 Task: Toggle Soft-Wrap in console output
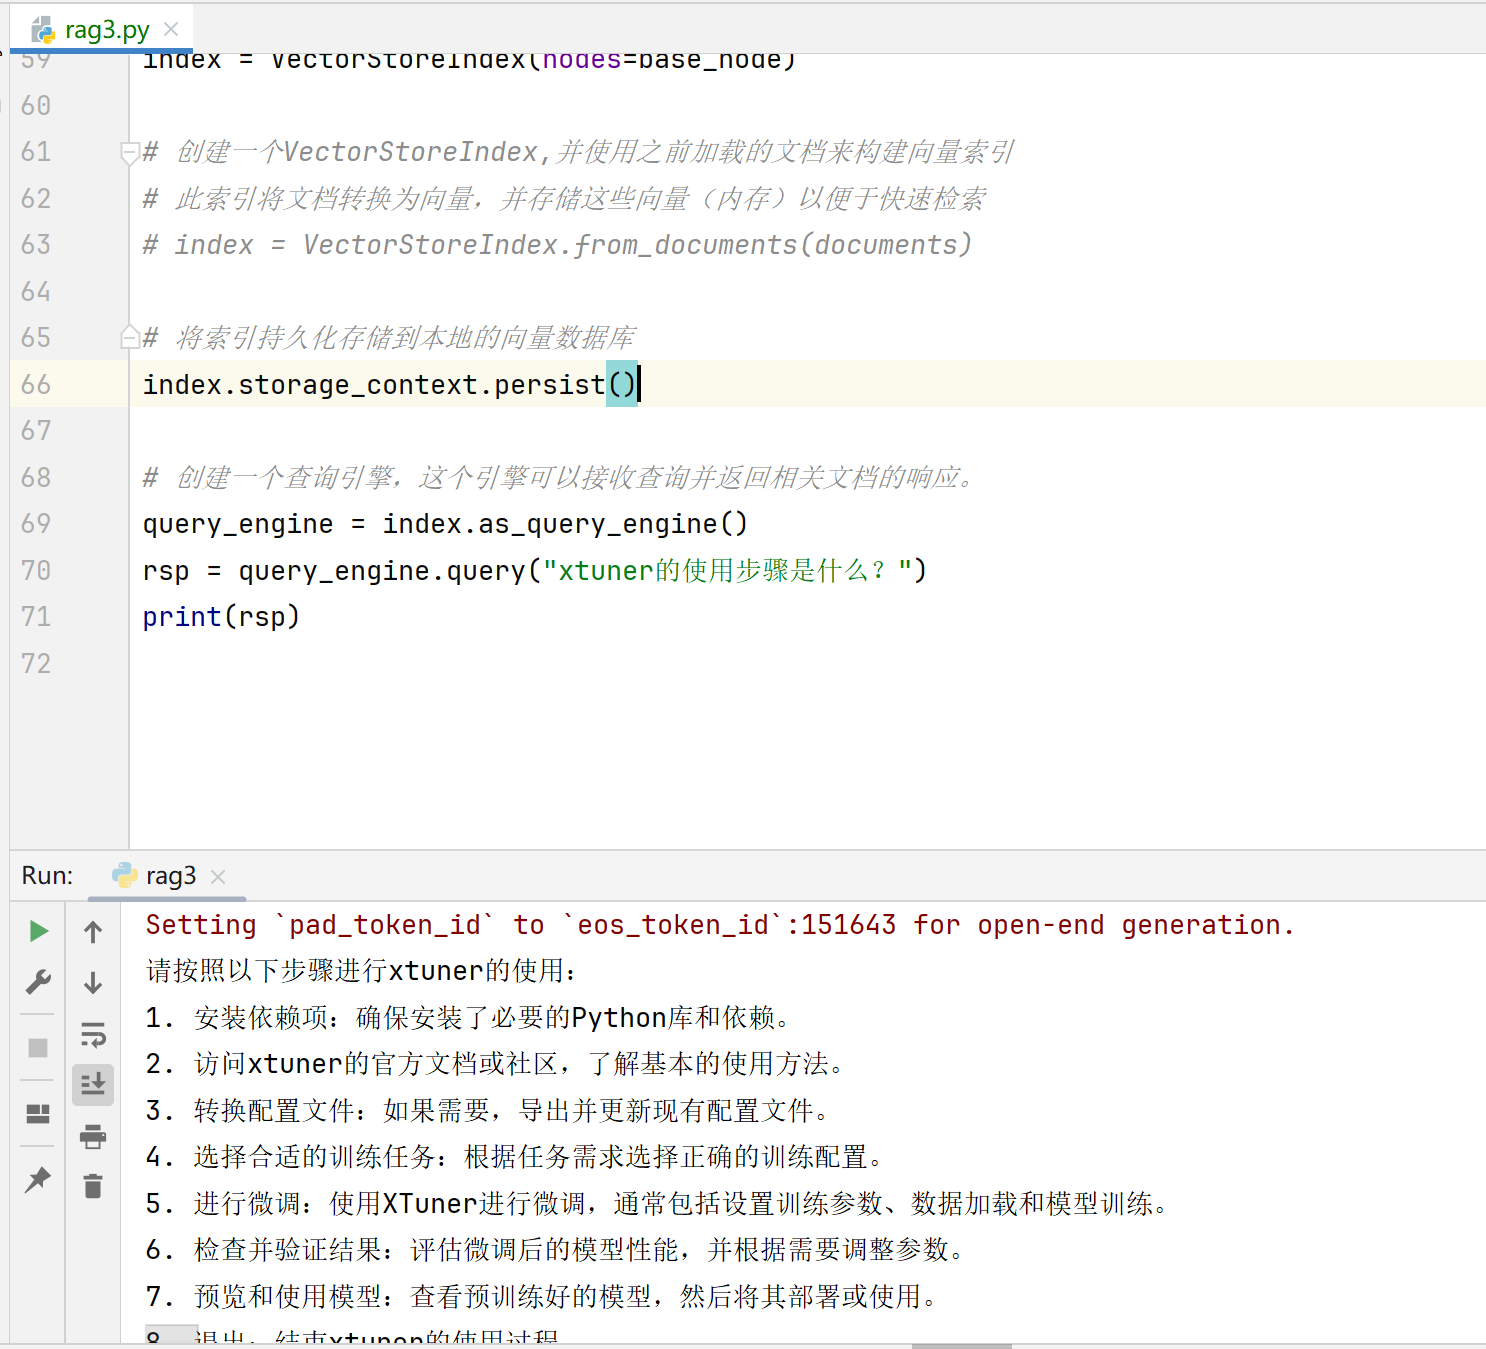point(93,1034)
